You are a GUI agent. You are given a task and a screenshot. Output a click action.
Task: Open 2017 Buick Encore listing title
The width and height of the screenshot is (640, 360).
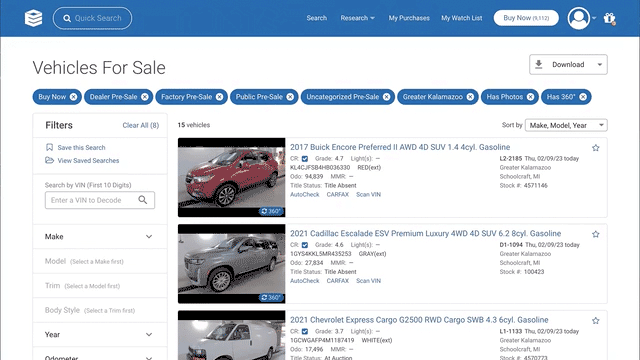coord(400,147)
